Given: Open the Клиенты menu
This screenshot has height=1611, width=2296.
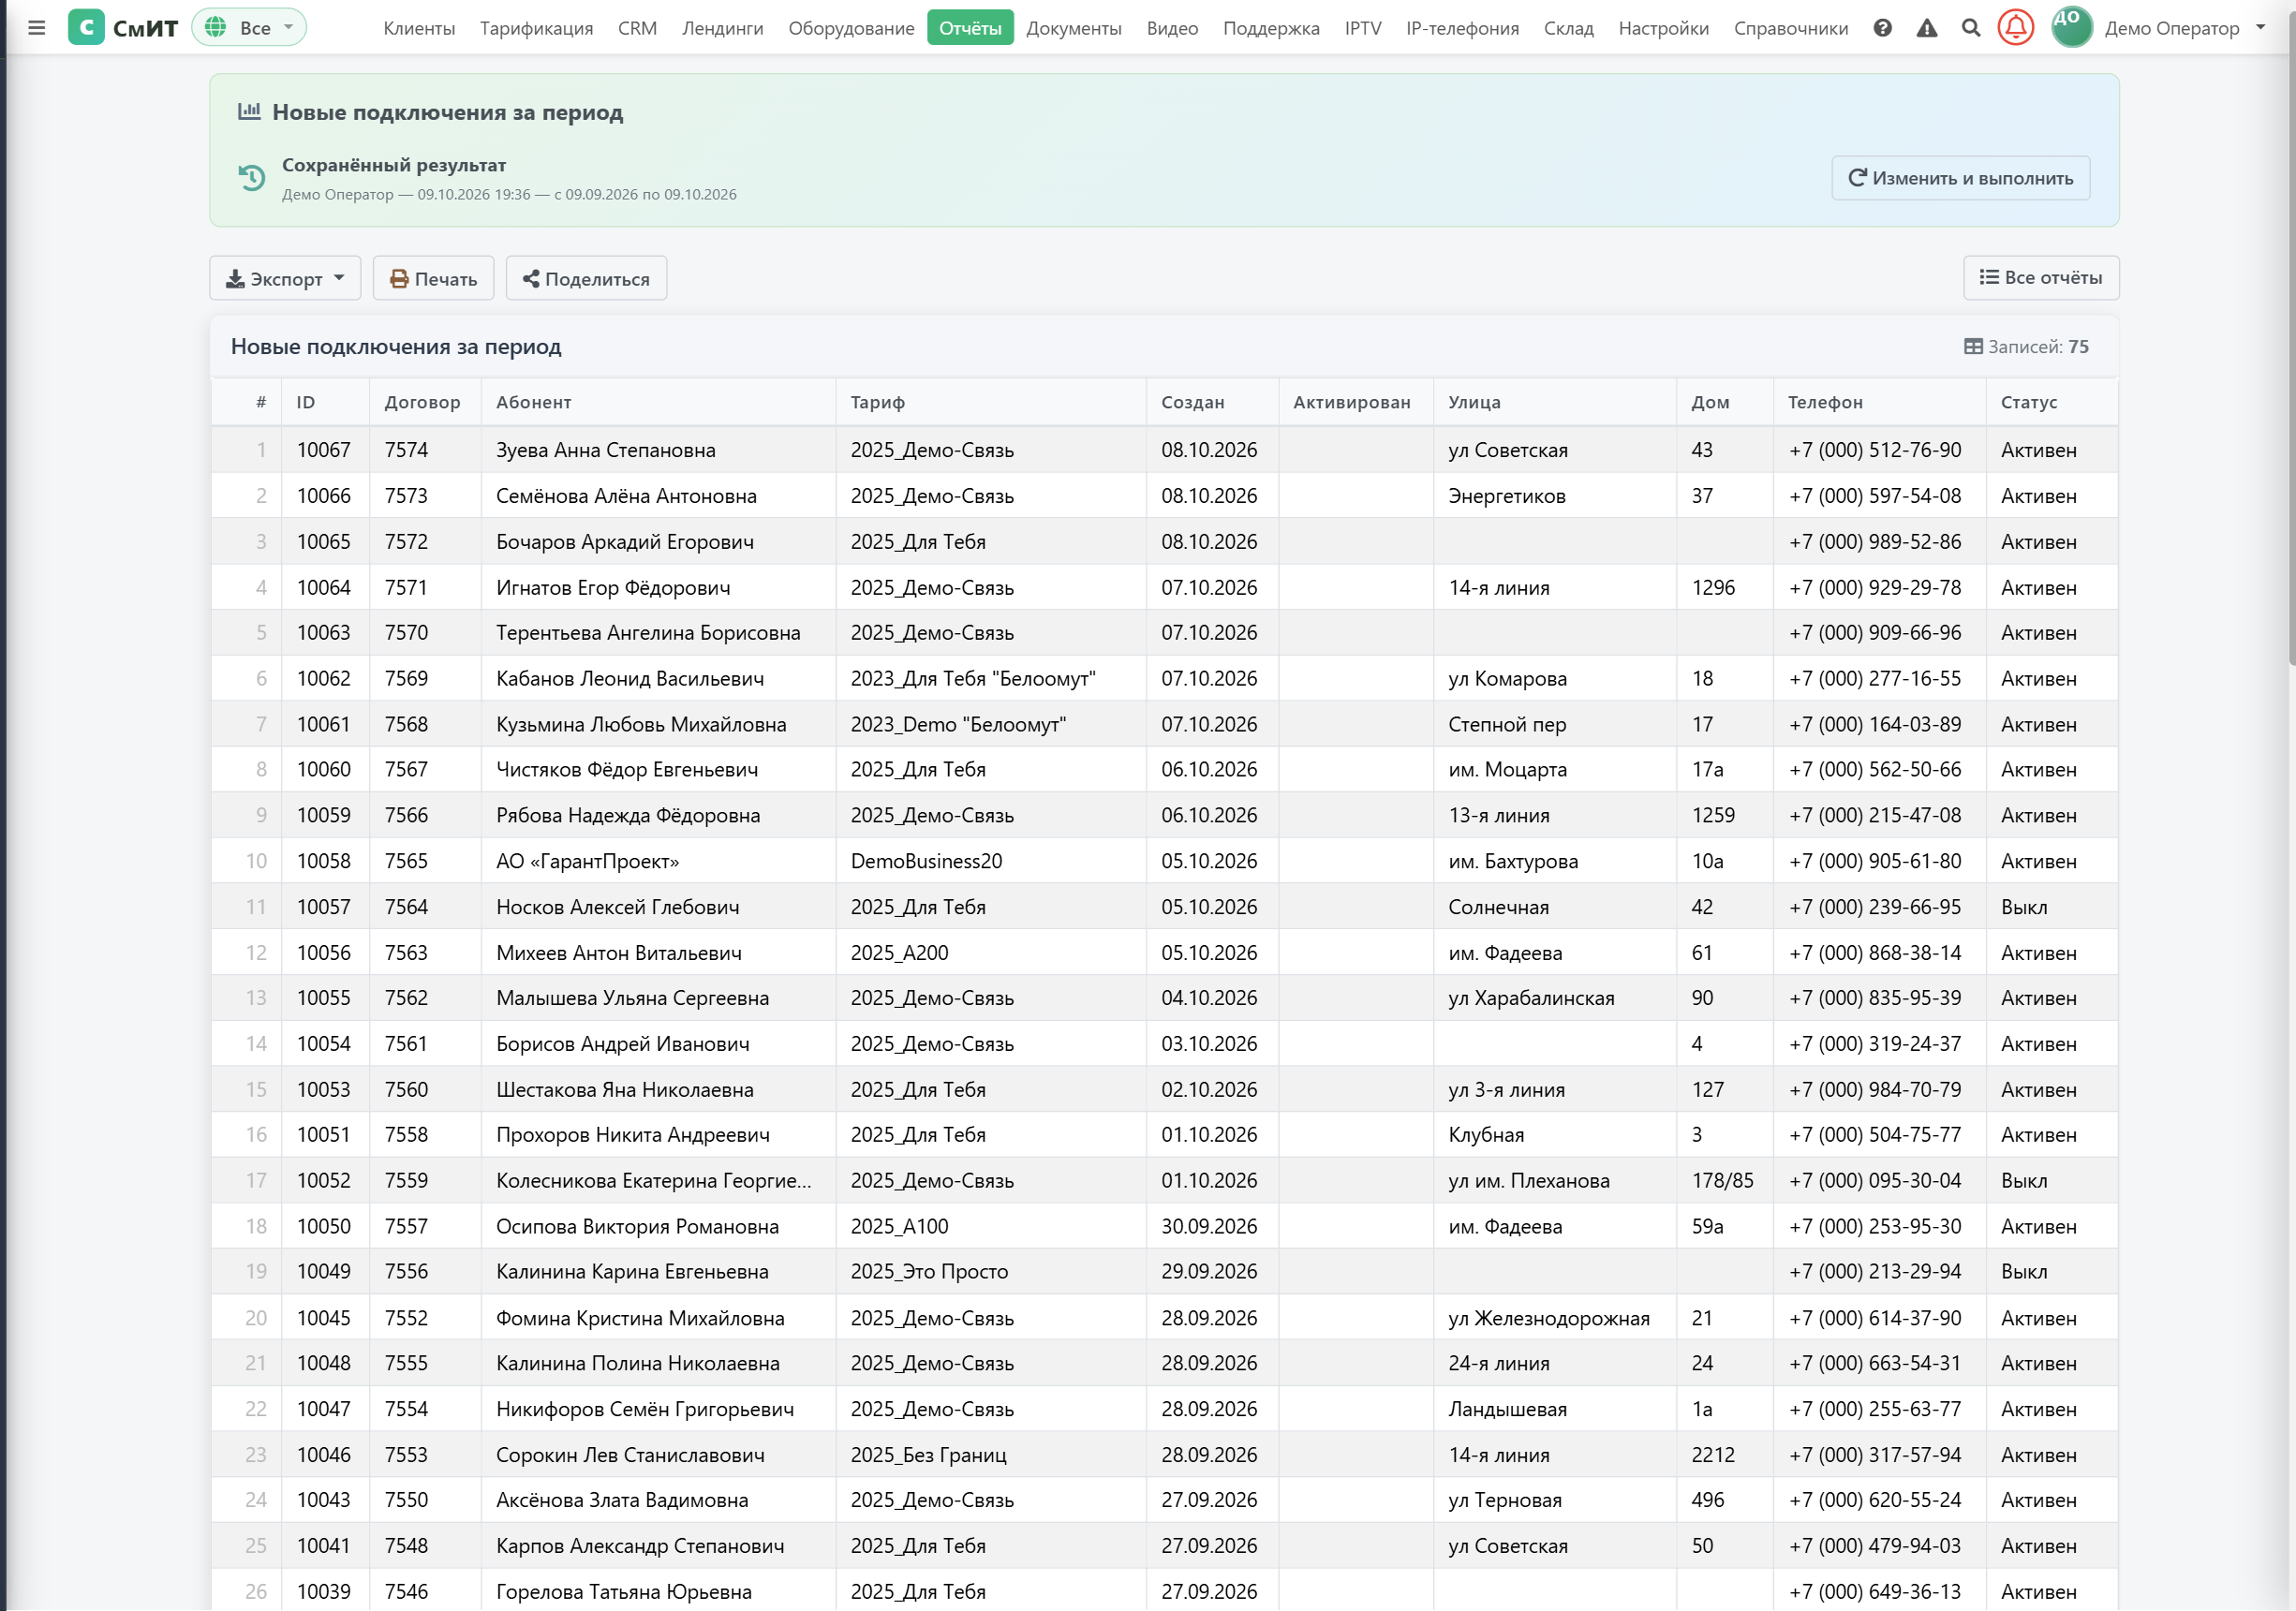Looking at the screenshot, I should [x=419, y=28].
